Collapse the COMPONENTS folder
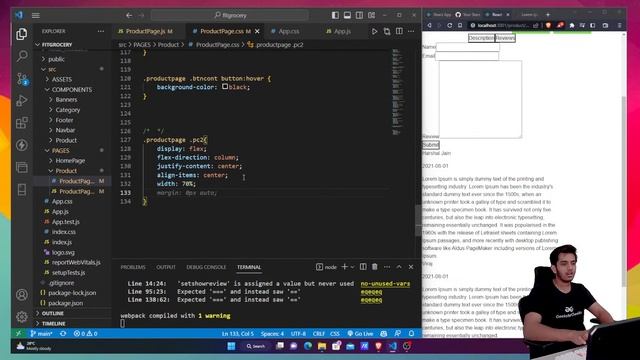The image size is (640, 360). [72, 90]
